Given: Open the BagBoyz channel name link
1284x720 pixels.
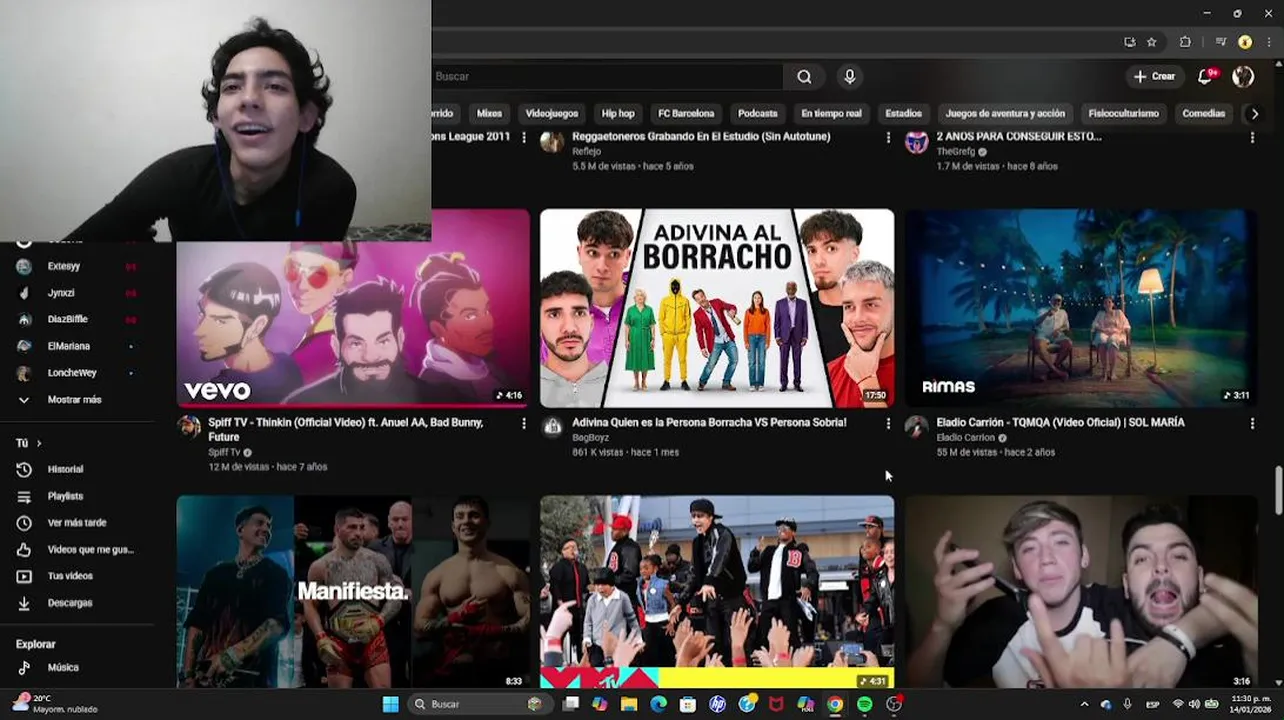Looking at the screenshot, I should [x=590, y=438].
